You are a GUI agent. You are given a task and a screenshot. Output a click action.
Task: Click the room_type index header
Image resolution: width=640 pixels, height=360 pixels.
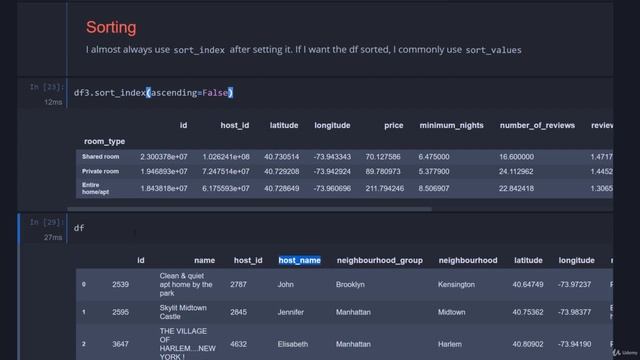[x=104, y=141]
